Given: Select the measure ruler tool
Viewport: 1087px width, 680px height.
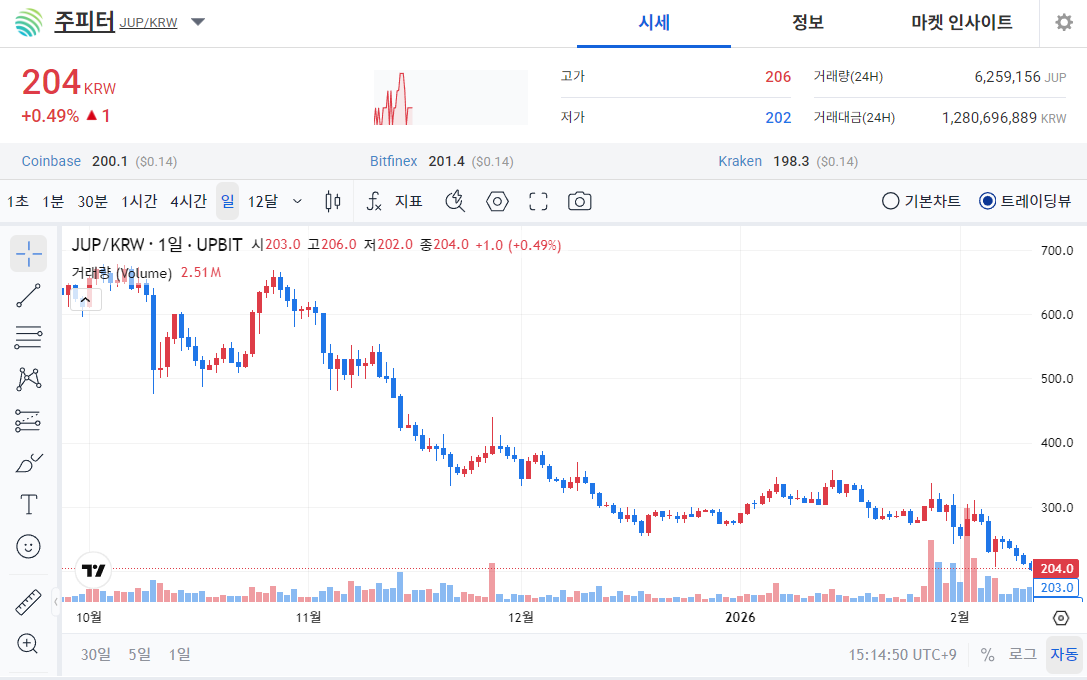Looking at the screenshot, I should click(x=28, y=602).
